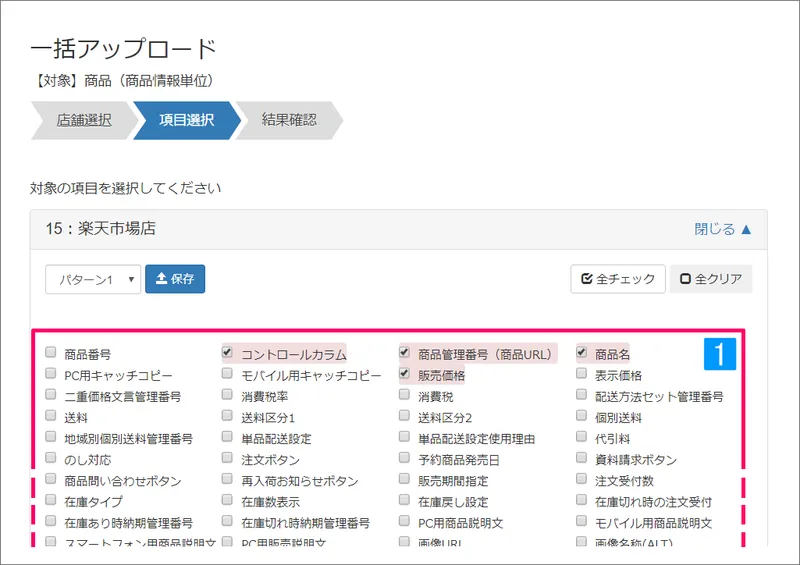This screenshot has width=800, height=565.
Task: Select the 結果確認 step tab
Action: point(289,120)
